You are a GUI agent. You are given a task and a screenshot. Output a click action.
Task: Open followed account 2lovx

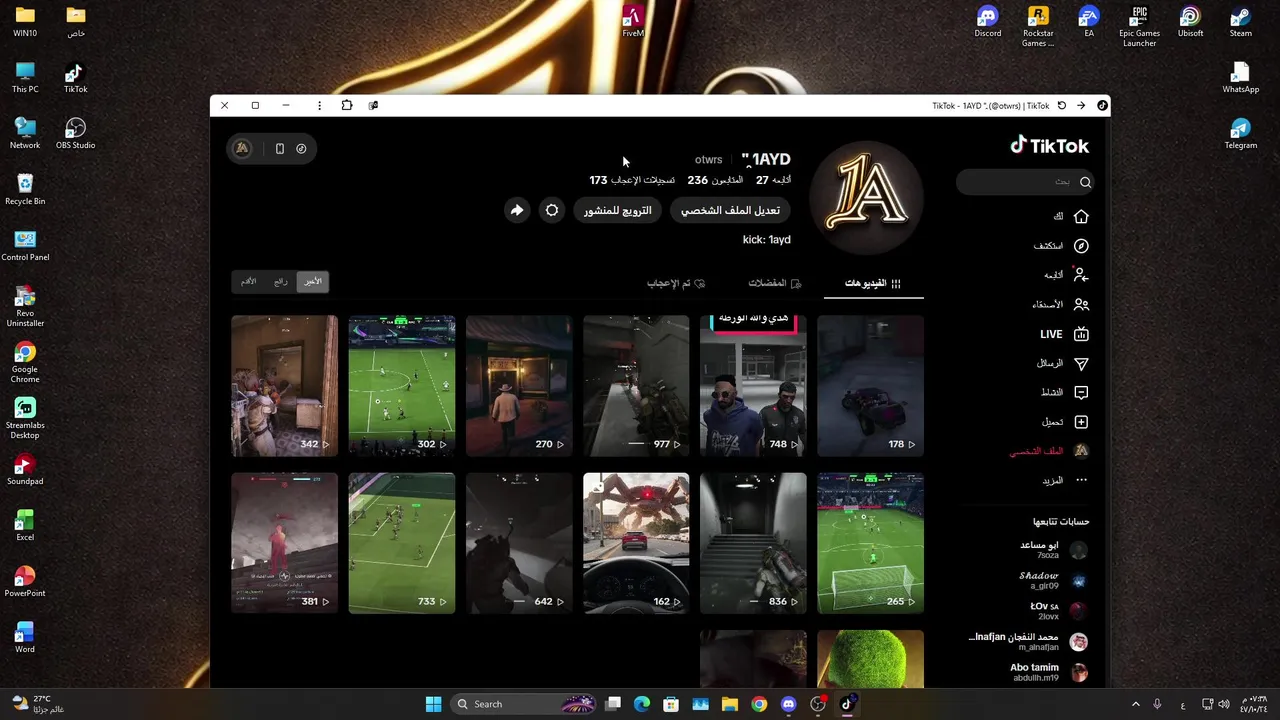click(1058, 610)
